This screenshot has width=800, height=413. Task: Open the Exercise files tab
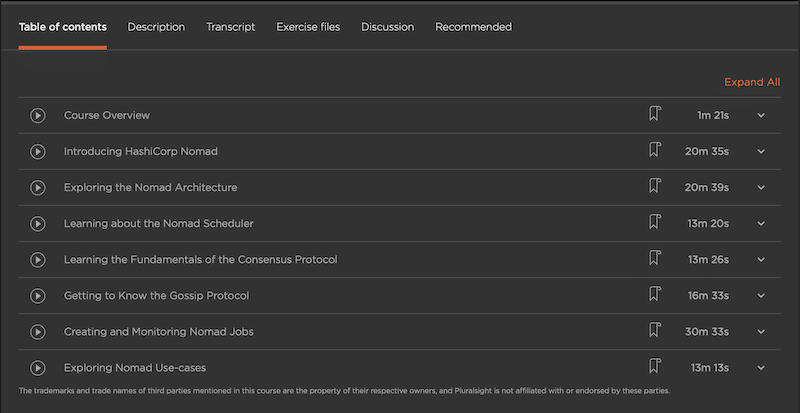click(x=308, y=27)
